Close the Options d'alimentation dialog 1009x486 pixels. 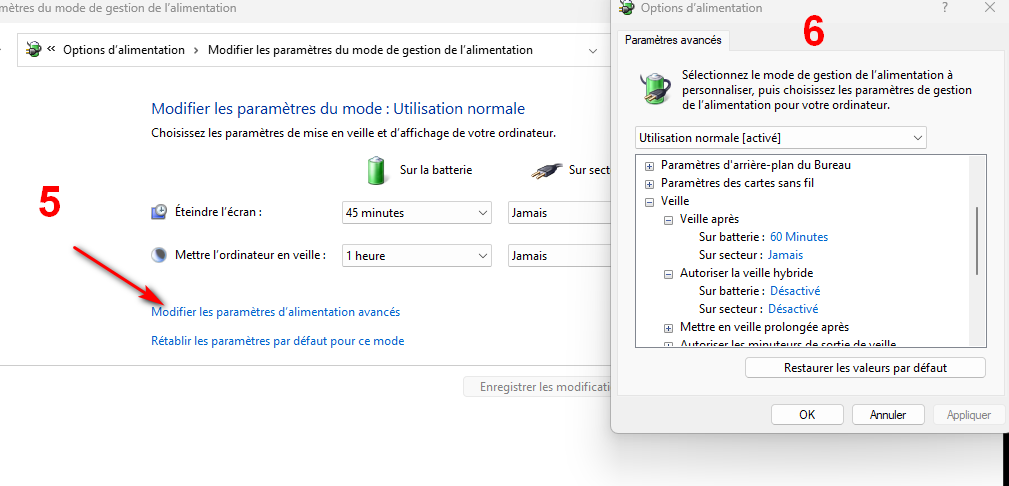990,8
